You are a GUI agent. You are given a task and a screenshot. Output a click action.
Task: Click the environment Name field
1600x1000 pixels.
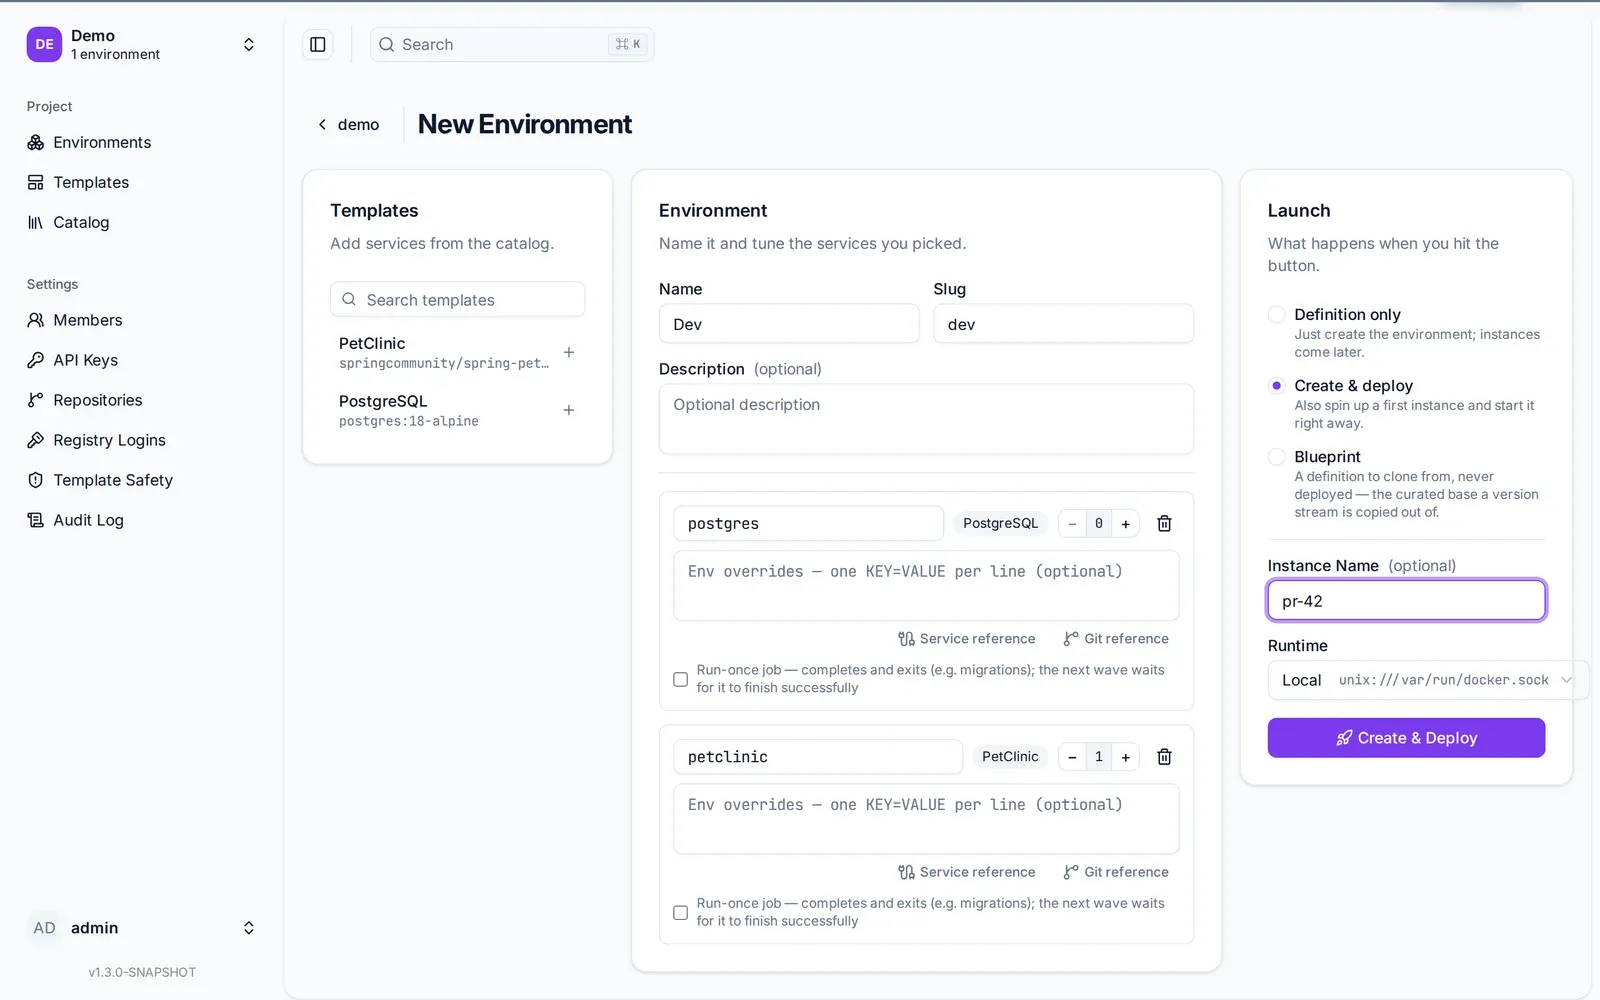click(789, 324)
